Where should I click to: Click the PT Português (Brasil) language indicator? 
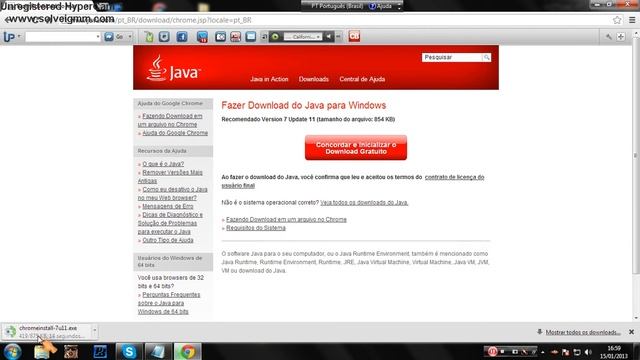(x=337, y=6)
